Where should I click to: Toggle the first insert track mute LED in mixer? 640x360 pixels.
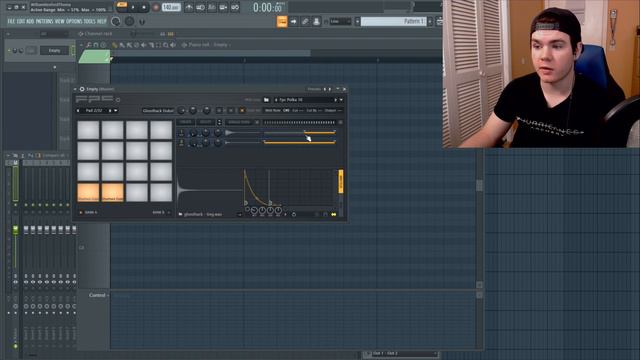26,204
